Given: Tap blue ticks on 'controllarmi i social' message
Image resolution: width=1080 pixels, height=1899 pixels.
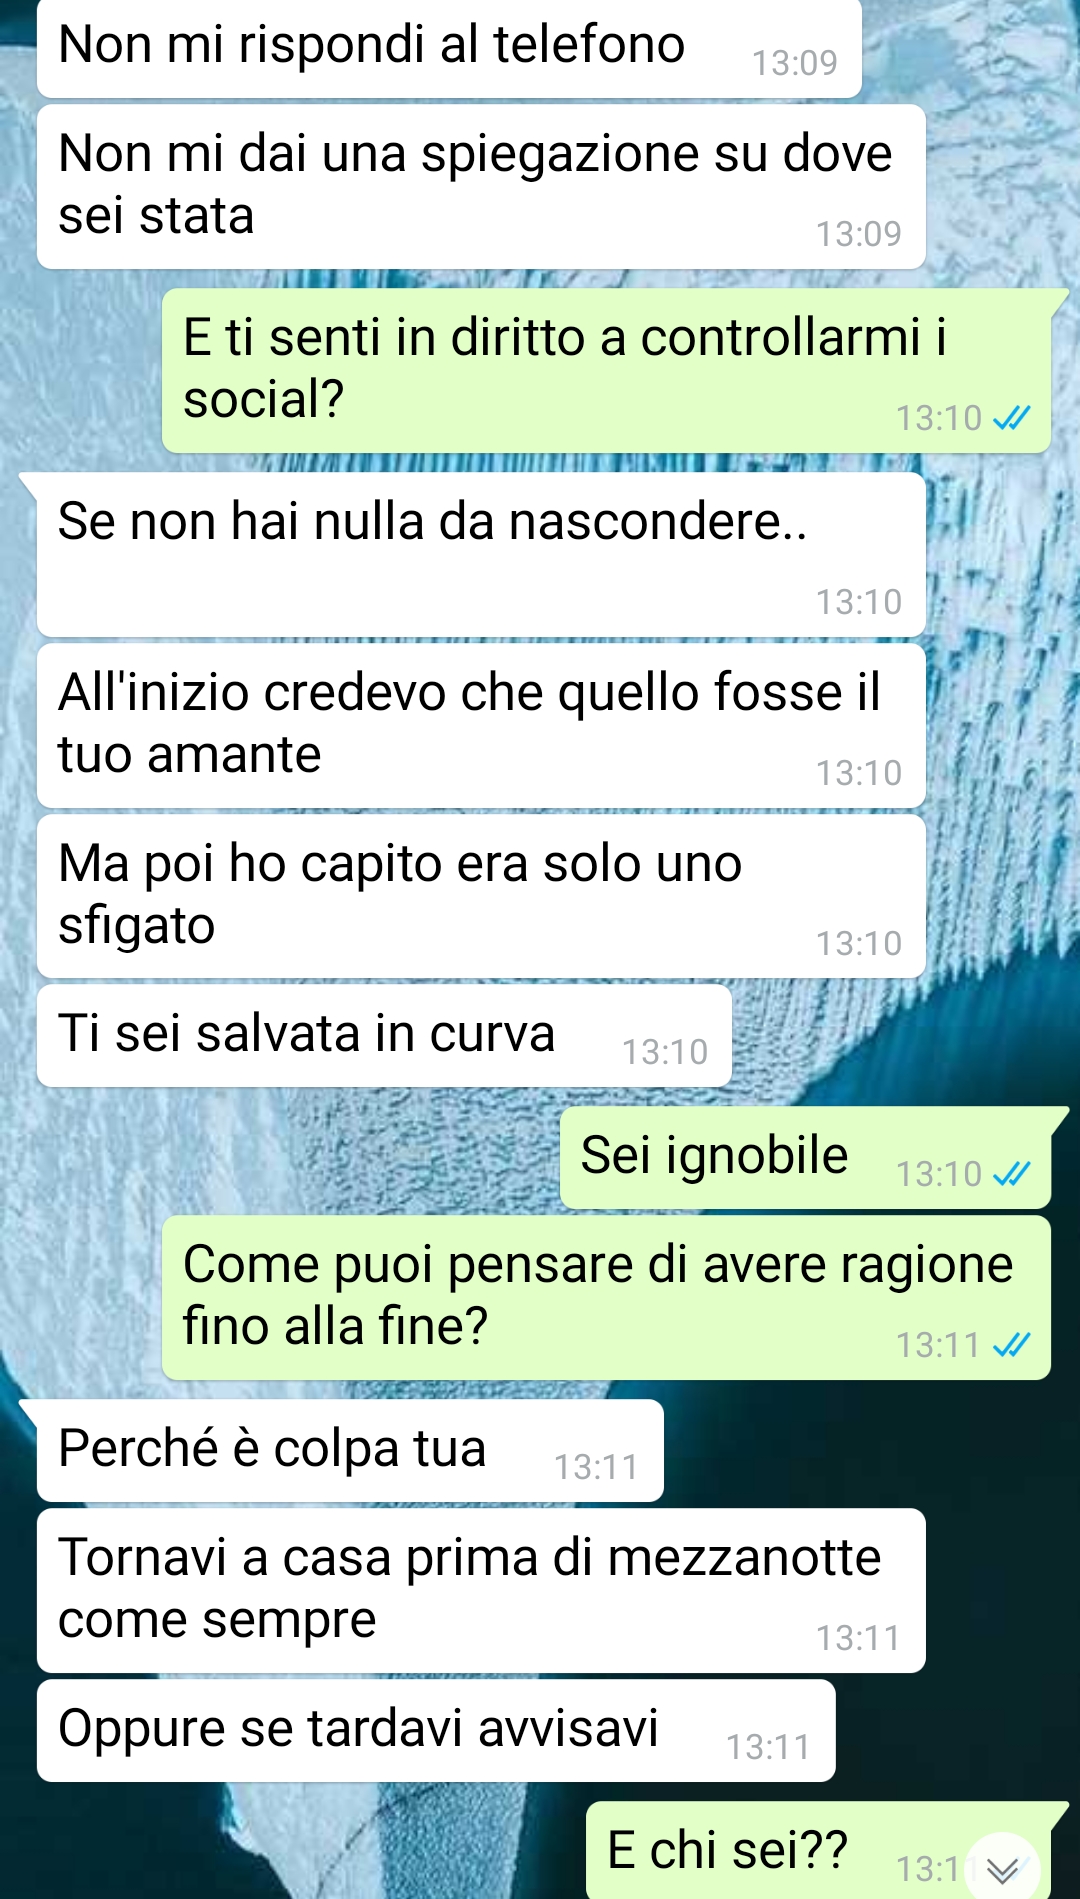Looking at the screenshot, I should point(1011,418).
